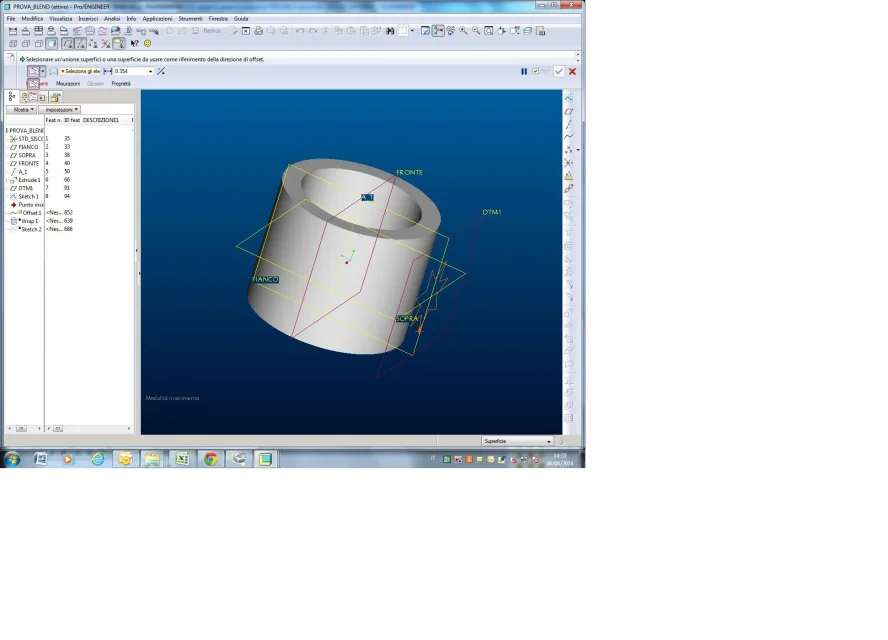888x640 pixels.
Task: Toggle datum plane display
Action: pos(67,44)
